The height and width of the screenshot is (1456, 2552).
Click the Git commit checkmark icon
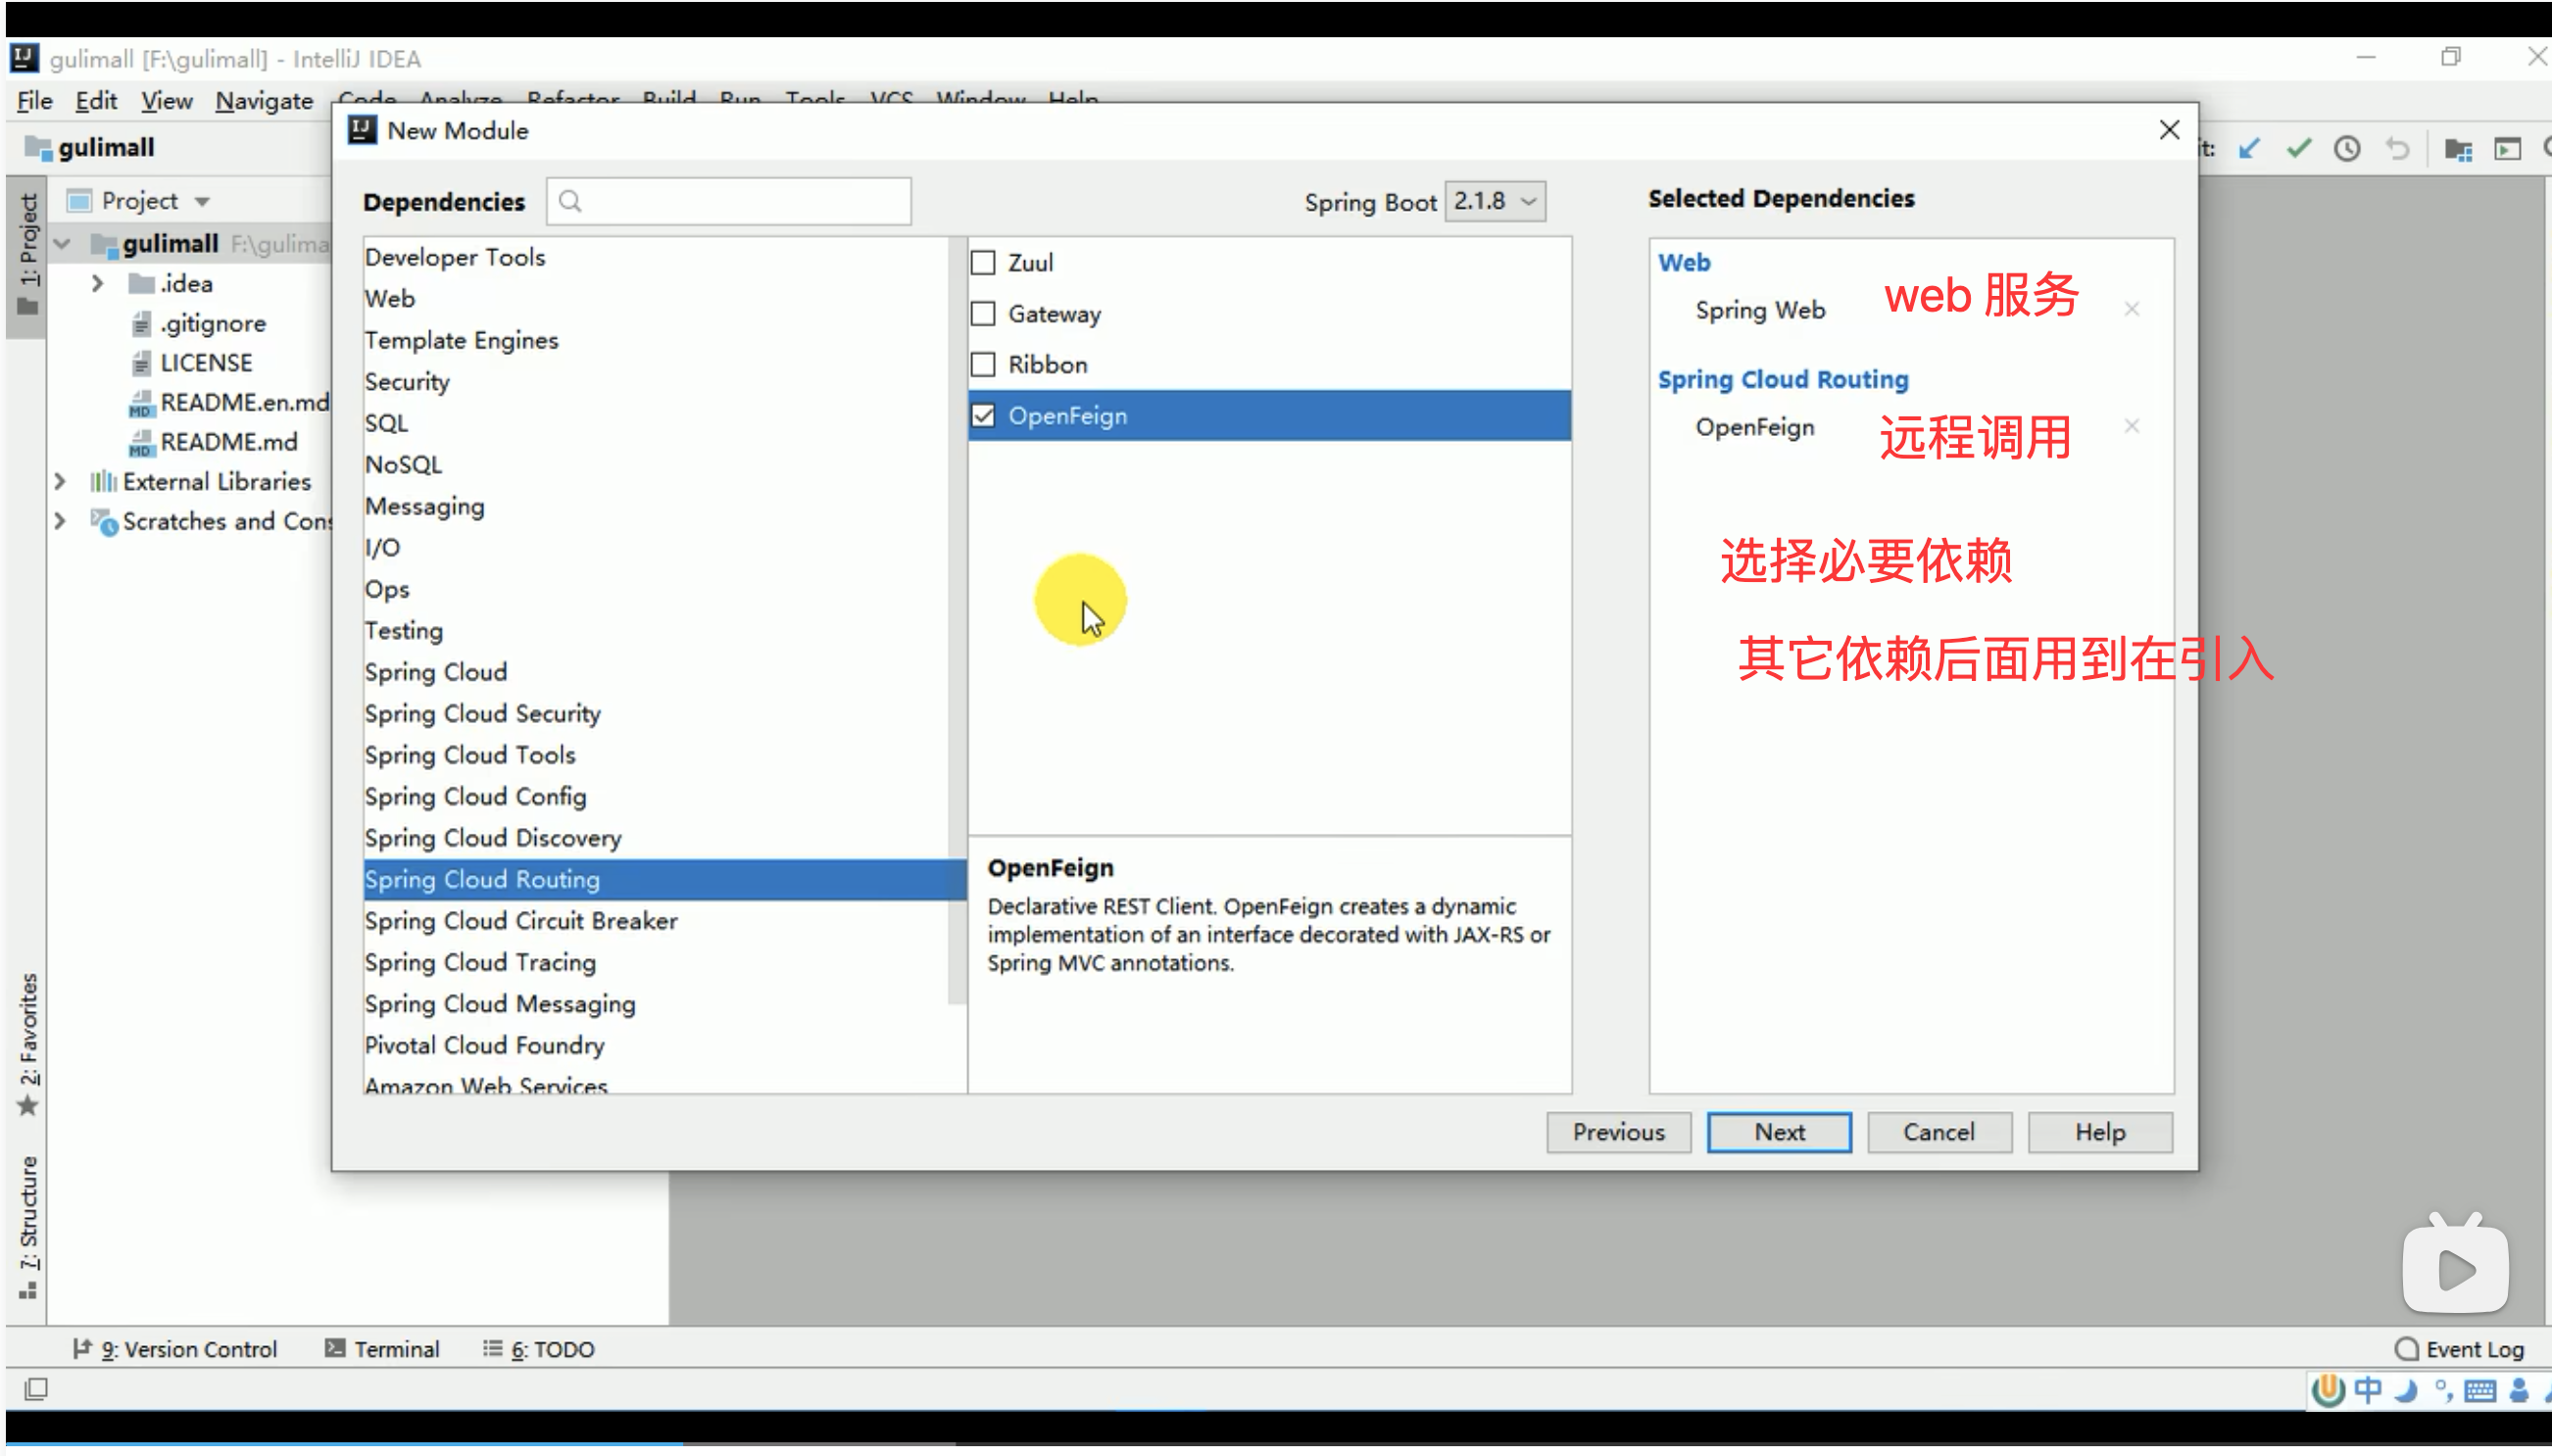click(2298, 149)
